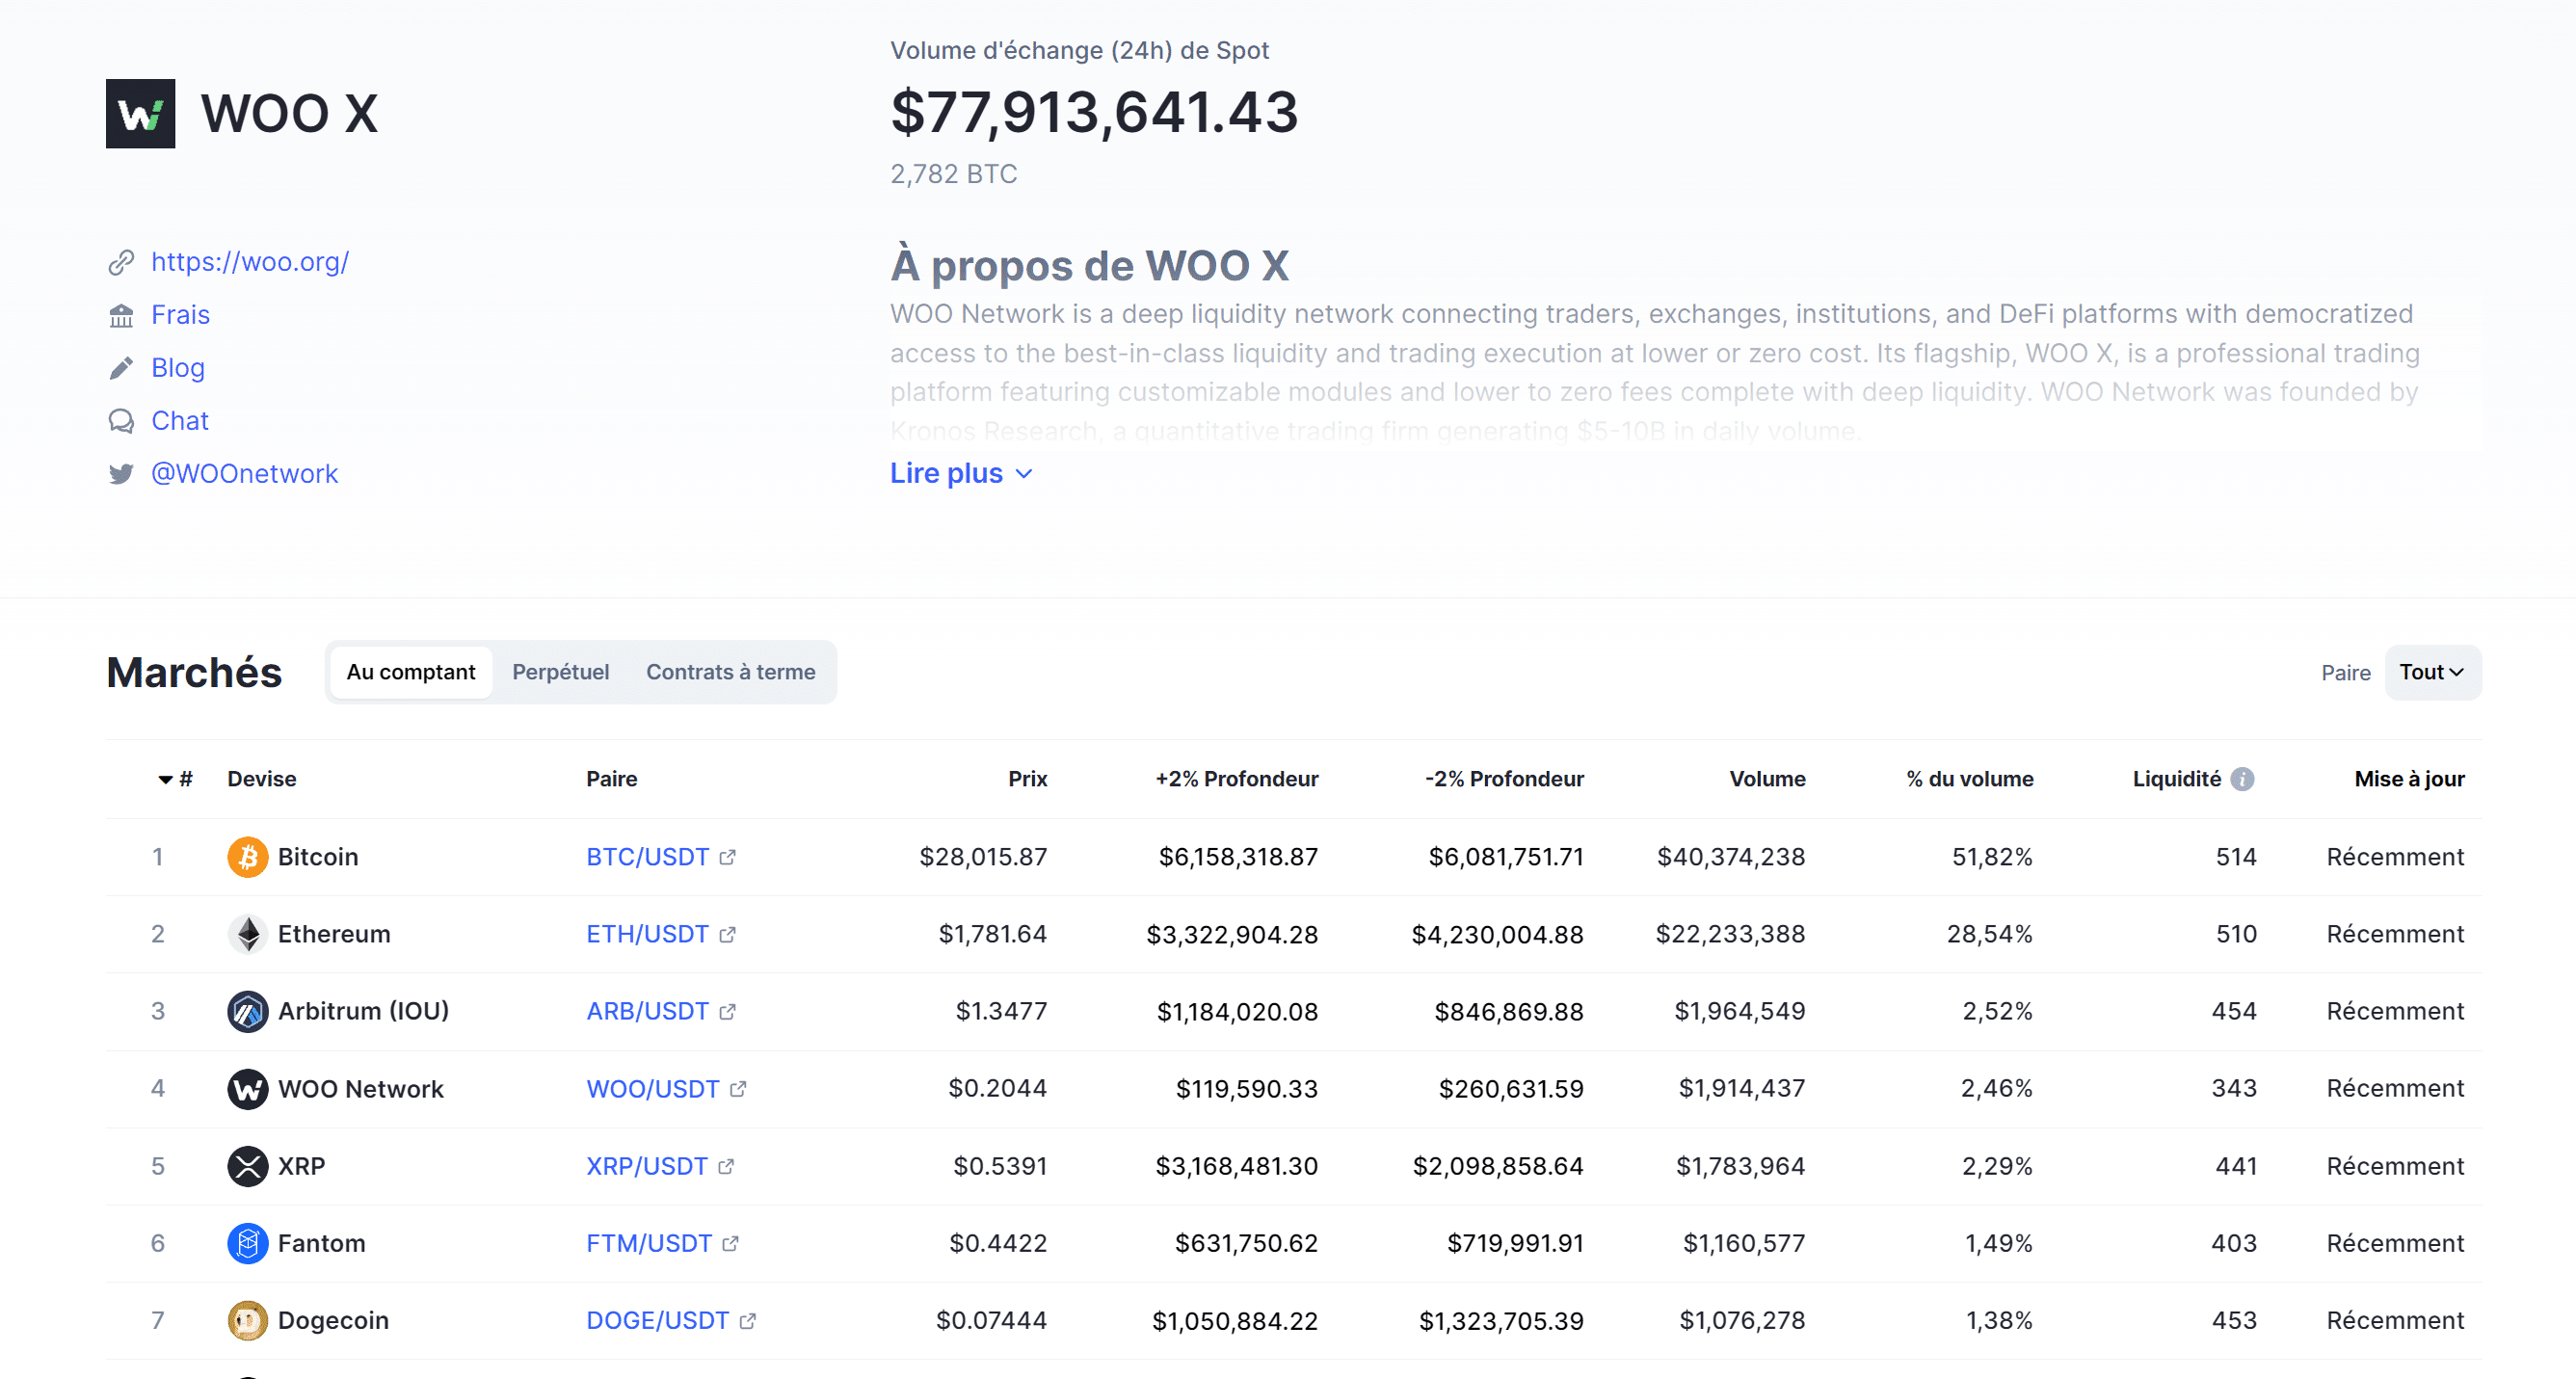
Task: Open the Frais link
Action: 180,315
